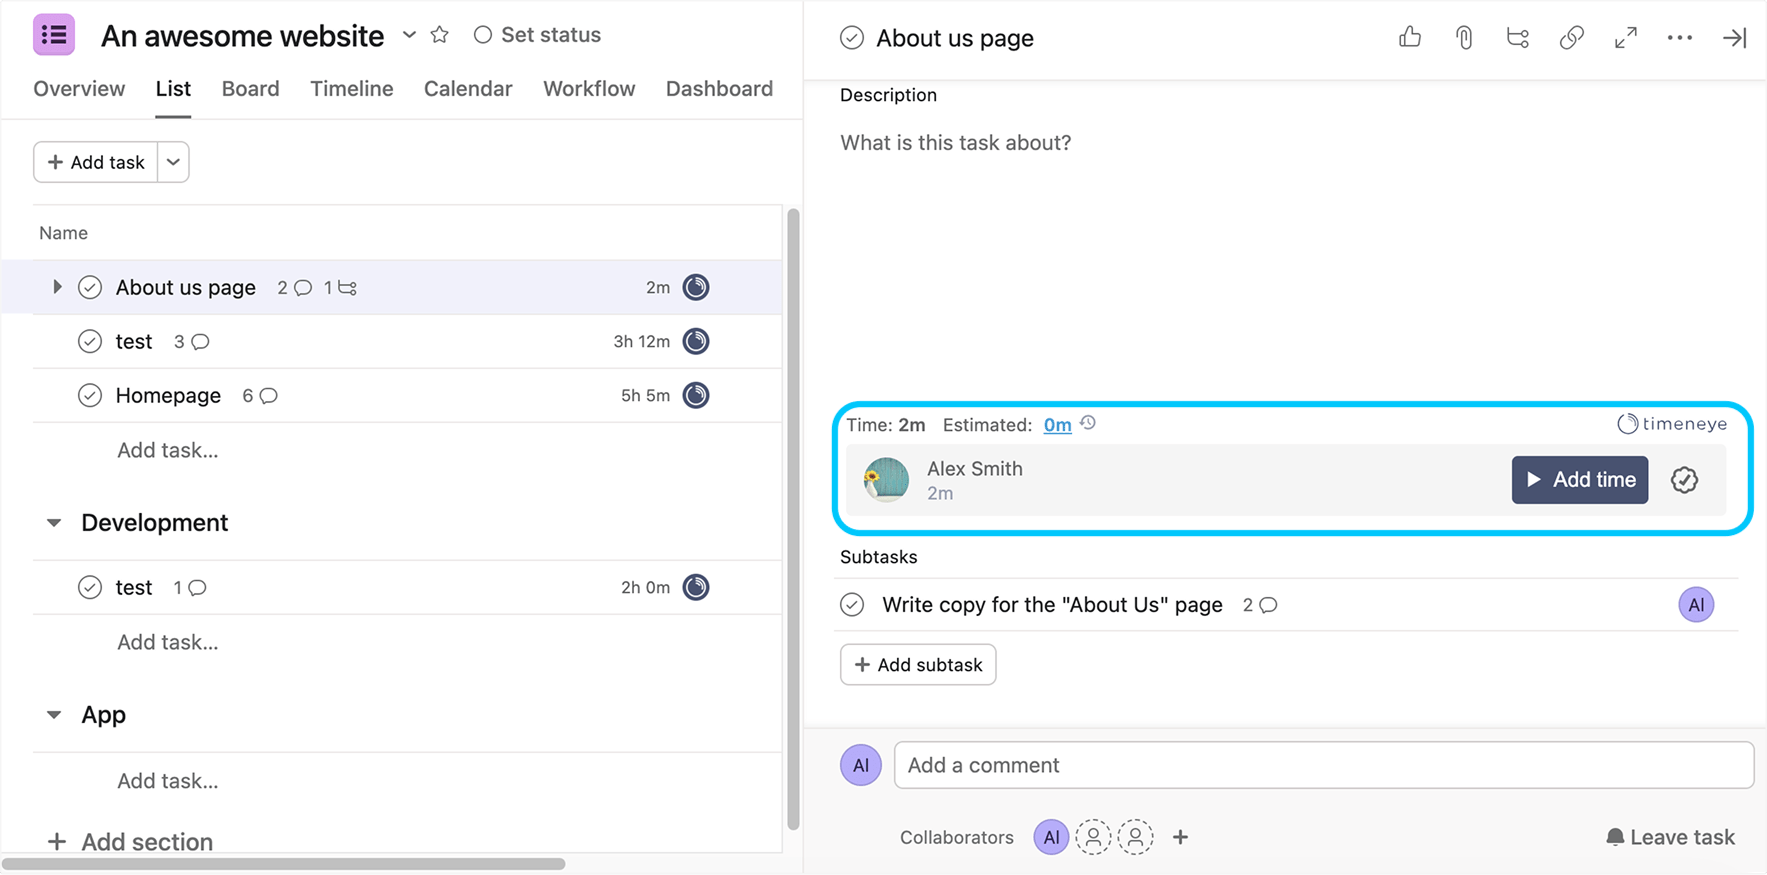Mark first test task complete
1767x875 pixels.
tap(90, 341)
